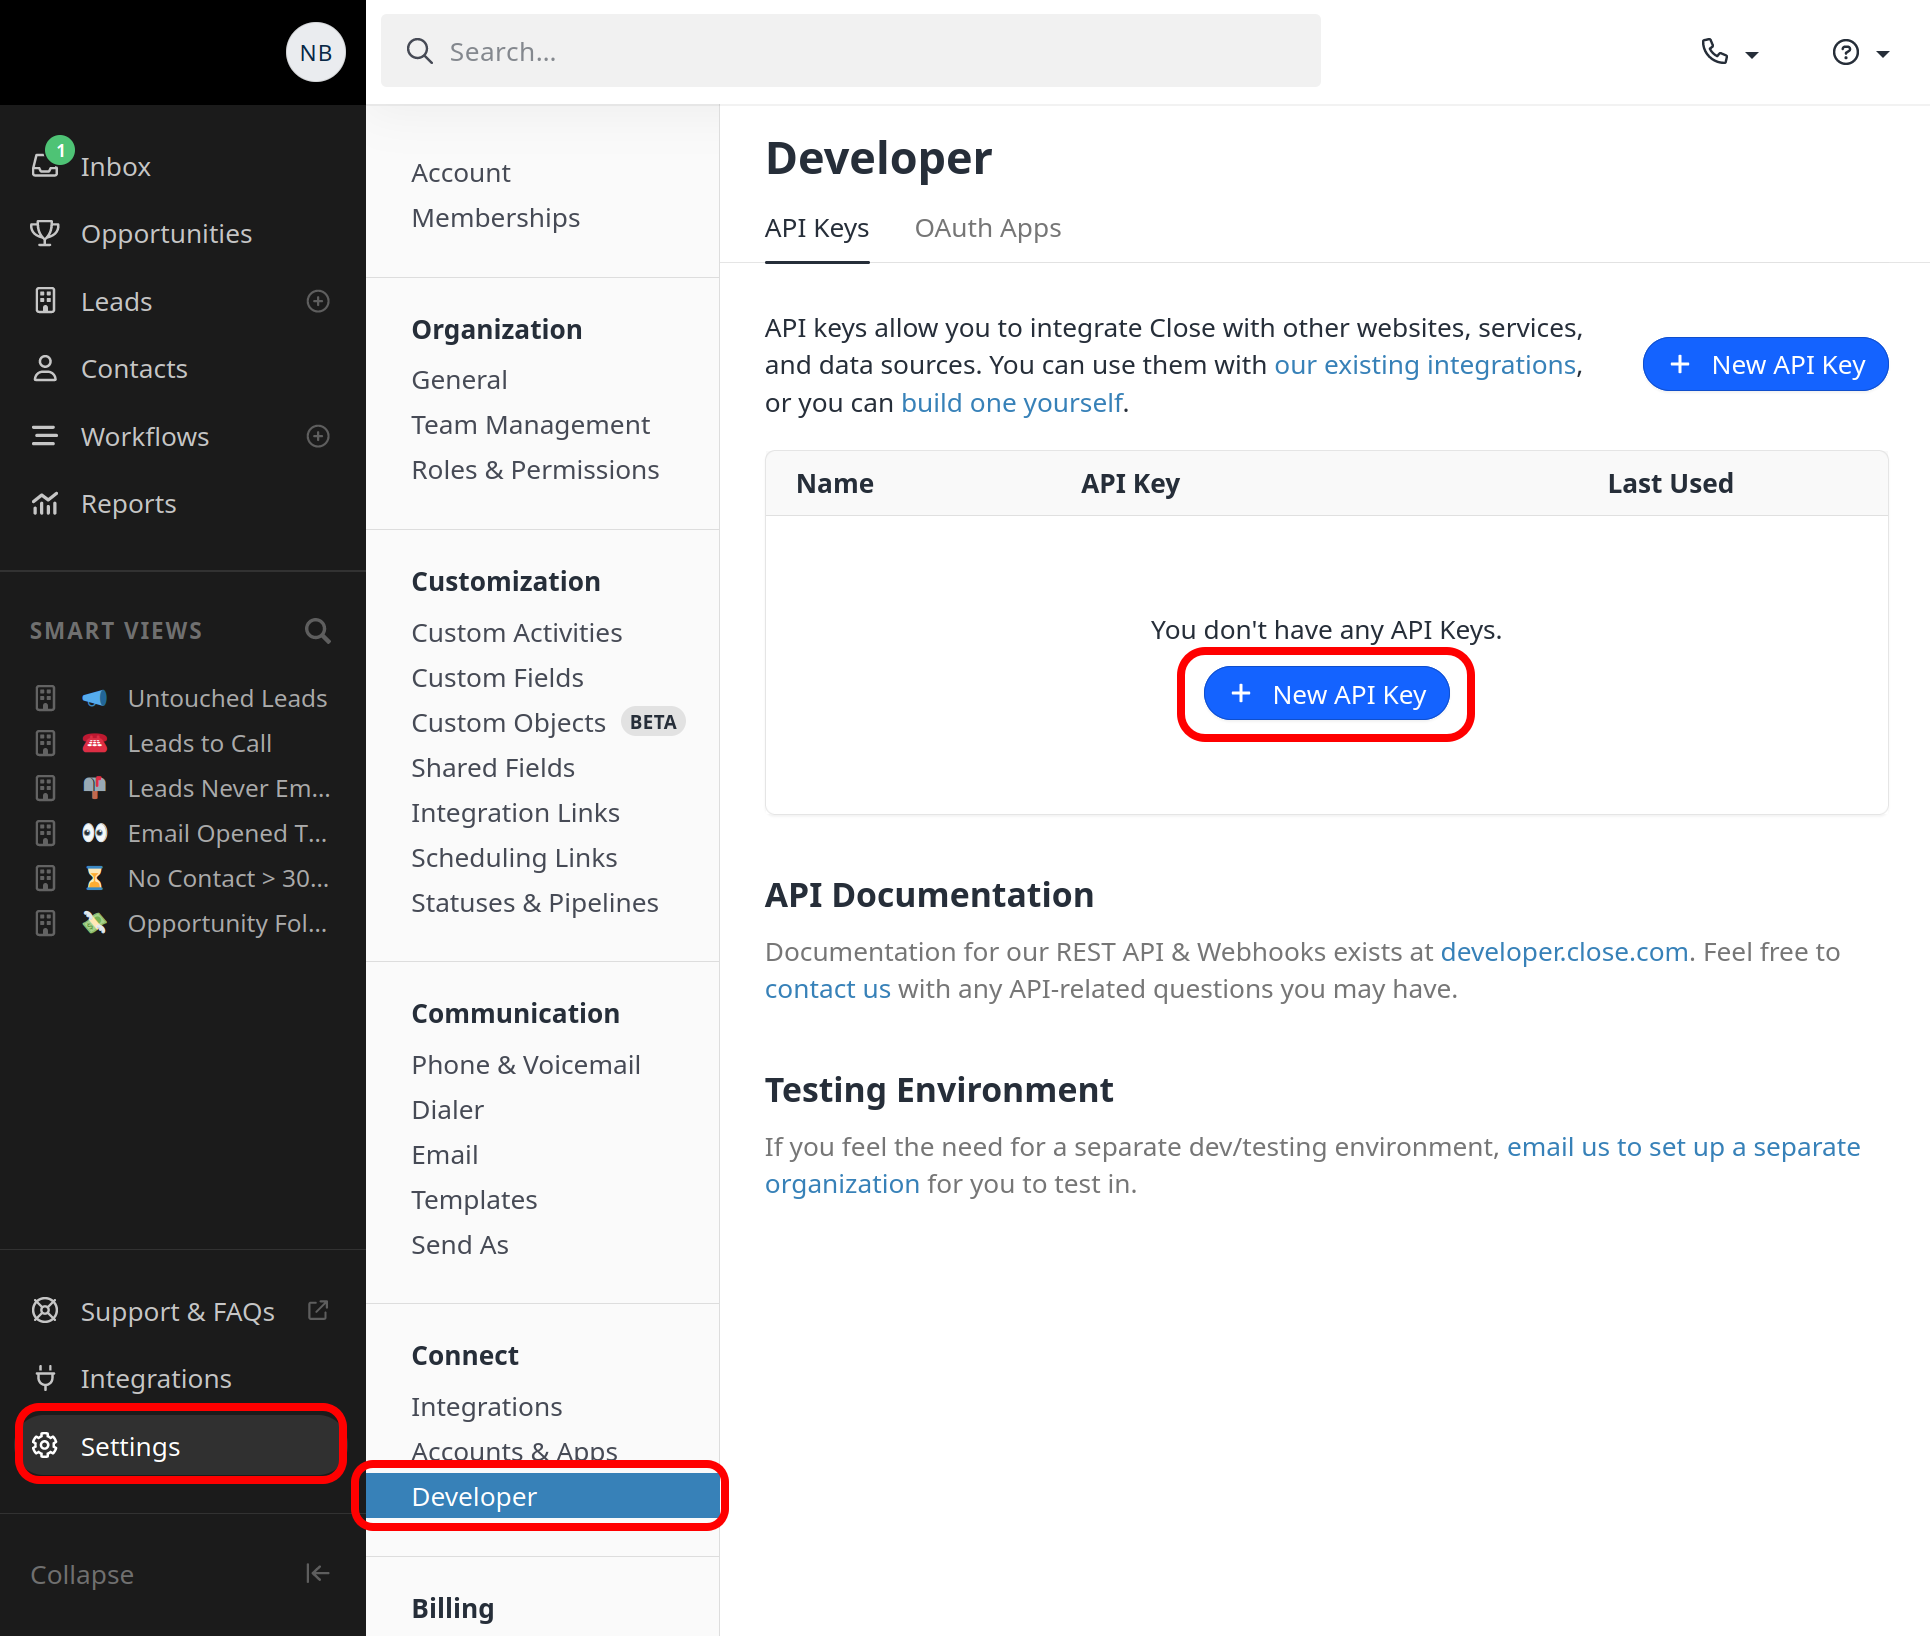This screenshot has height=1636, width=1930.
Task: Select the API Keys tab
Action: tap(816, 228)
